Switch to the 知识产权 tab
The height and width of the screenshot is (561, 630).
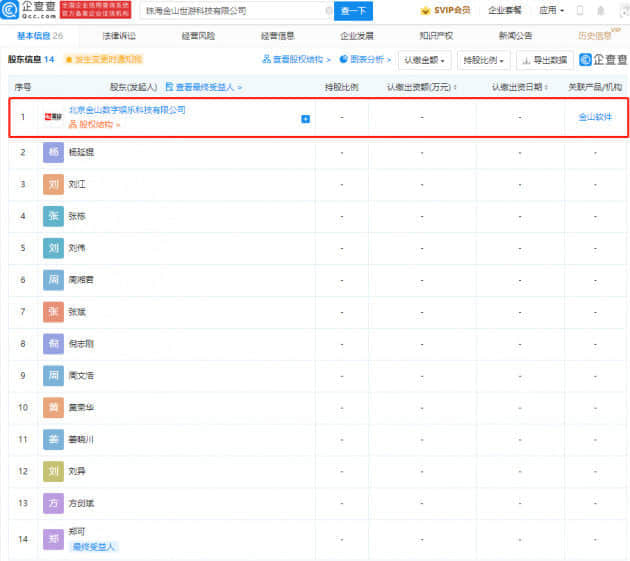point(436,36)
